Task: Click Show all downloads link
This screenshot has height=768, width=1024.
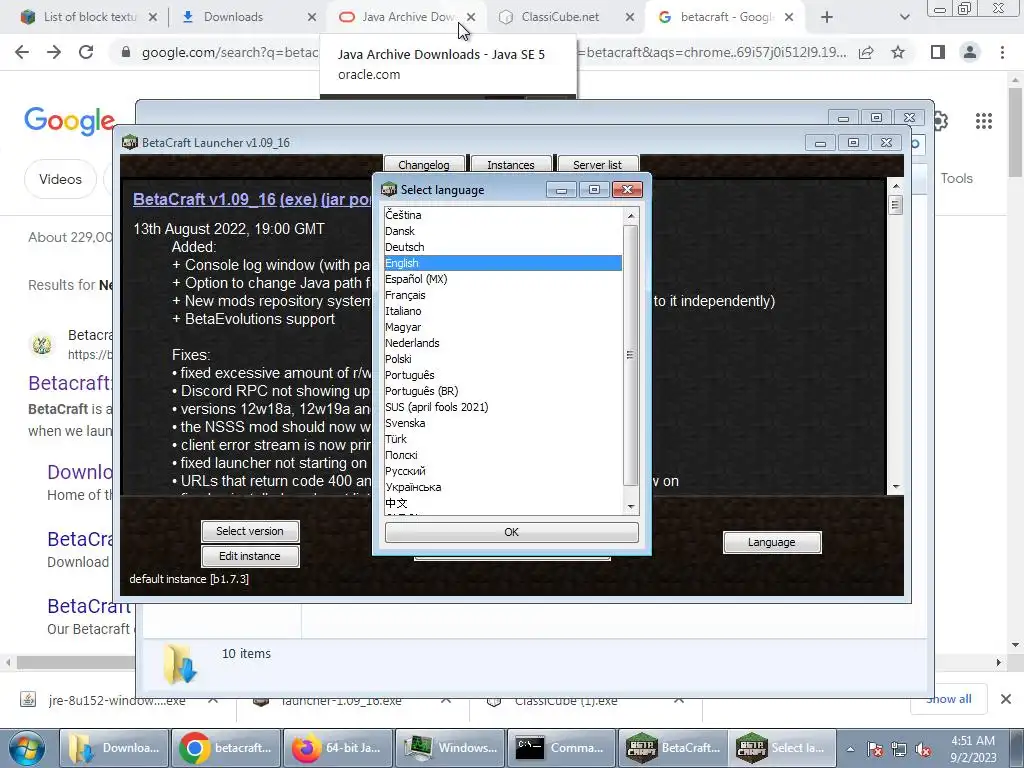Action: click(949, 699)
